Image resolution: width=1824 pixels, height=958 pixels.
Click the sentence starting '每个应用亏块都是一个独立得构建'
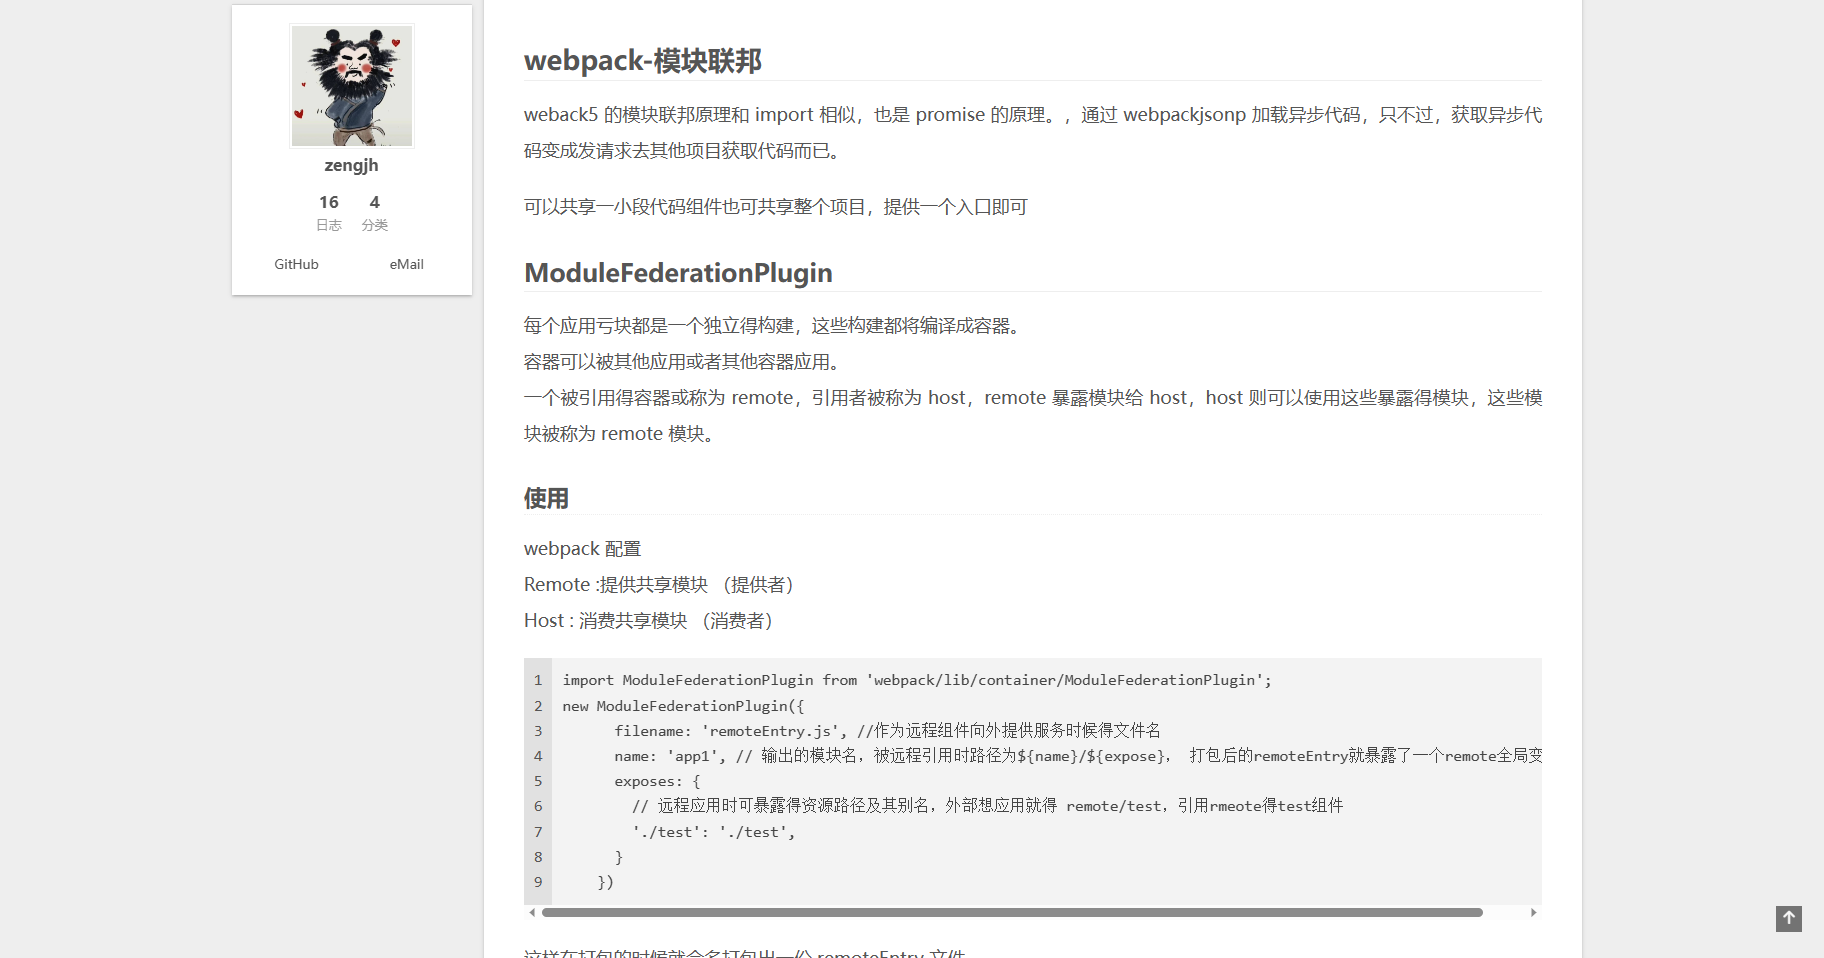point(776,326)
